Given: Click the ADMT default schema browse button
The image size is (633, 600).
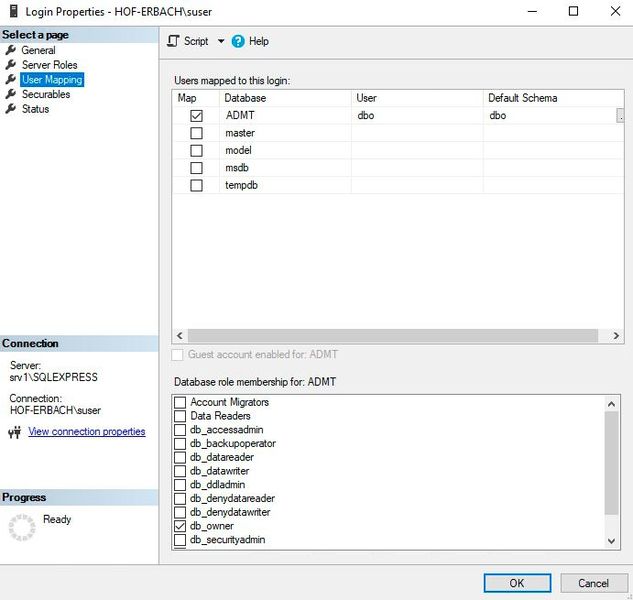Looking at the screenshot, I should (620, 115).
